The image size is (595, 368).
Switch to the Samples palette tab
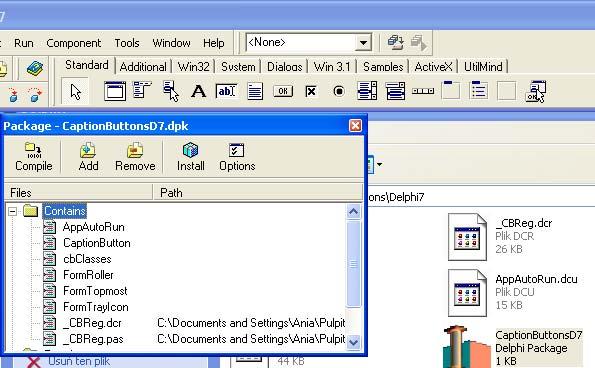[383, 67]
